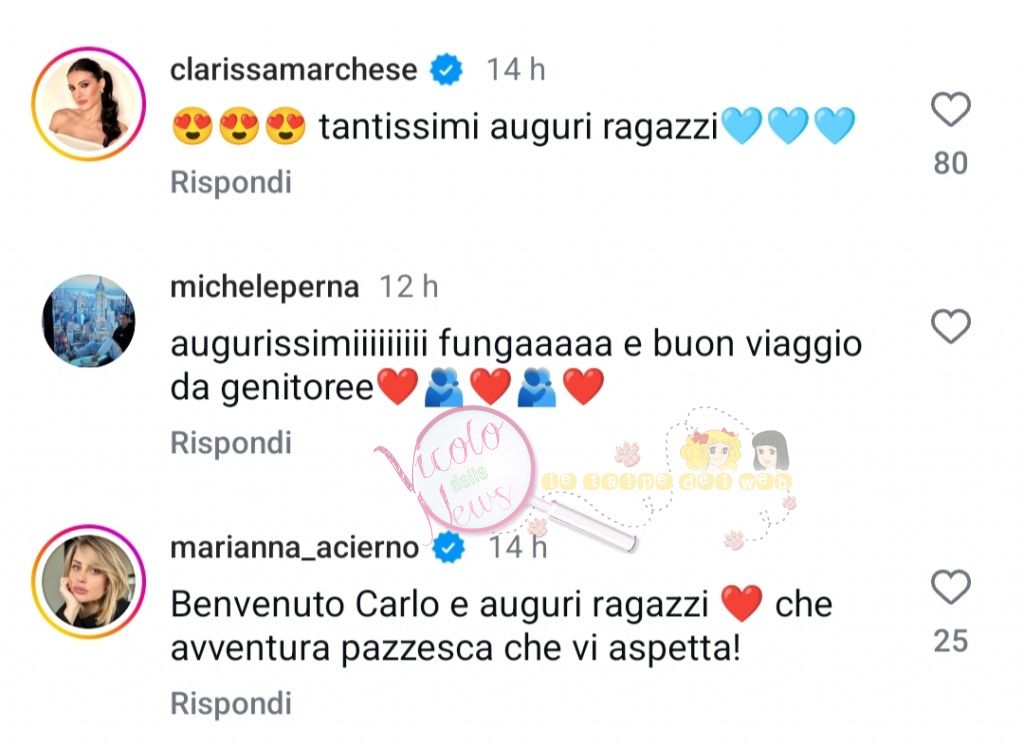Reply to clarissamarchese via Rispondi
Viewport: 1024px width, 746px height.
[x=231, y=182]
